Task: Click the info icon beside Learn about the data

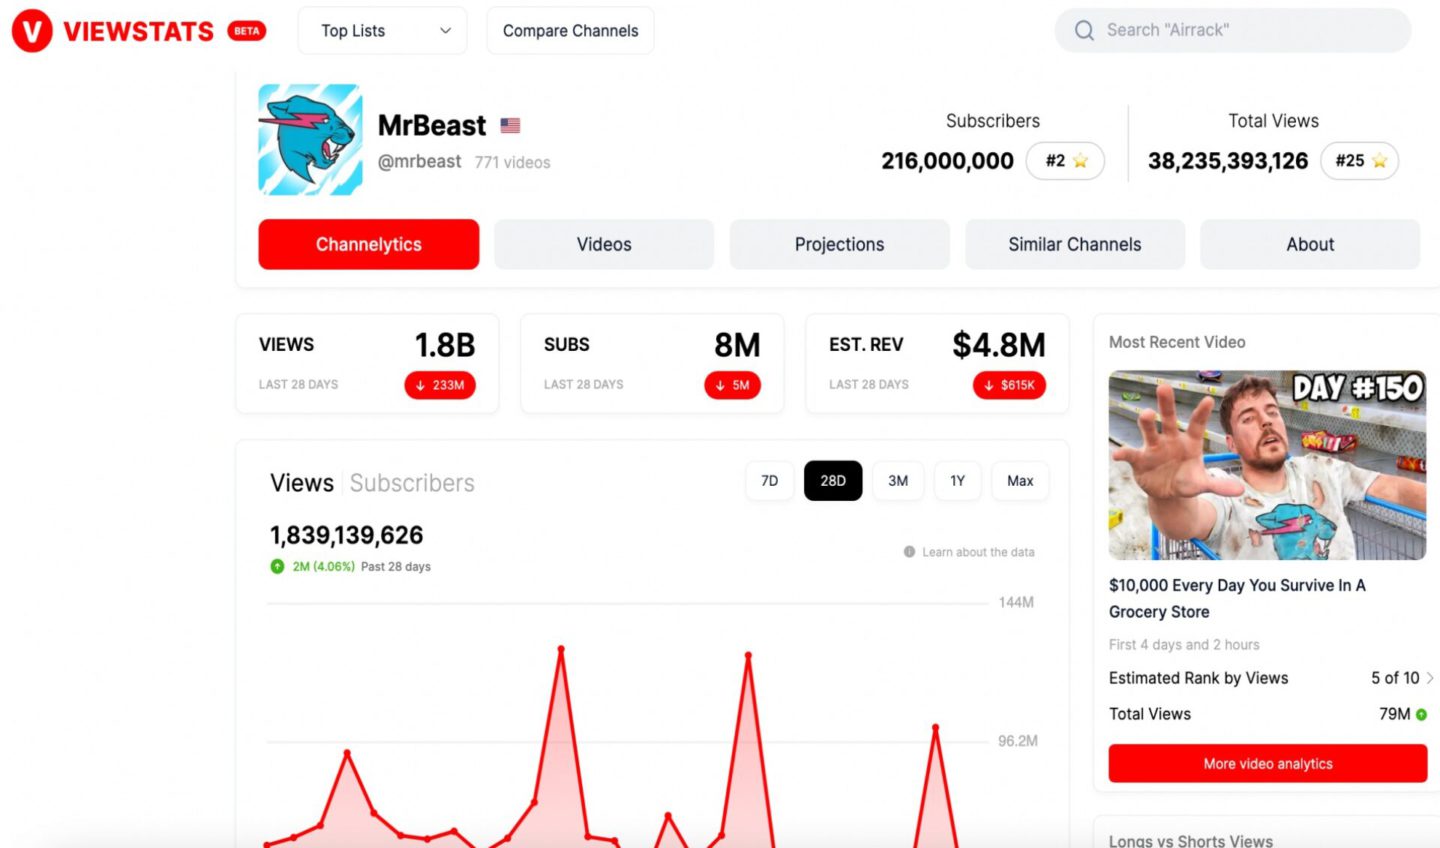Action: pyautogui.click(x=909, y=551)
